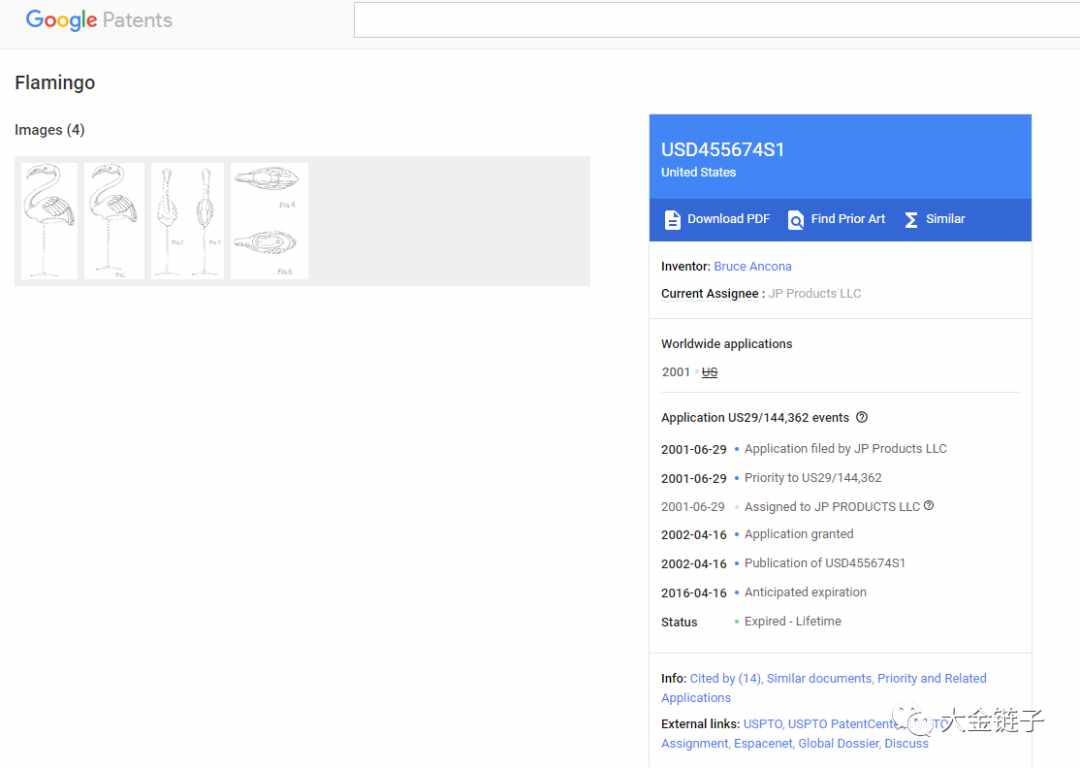
Task: Open USPTO PatentCenter external link
Action: (x=844, y=724)
